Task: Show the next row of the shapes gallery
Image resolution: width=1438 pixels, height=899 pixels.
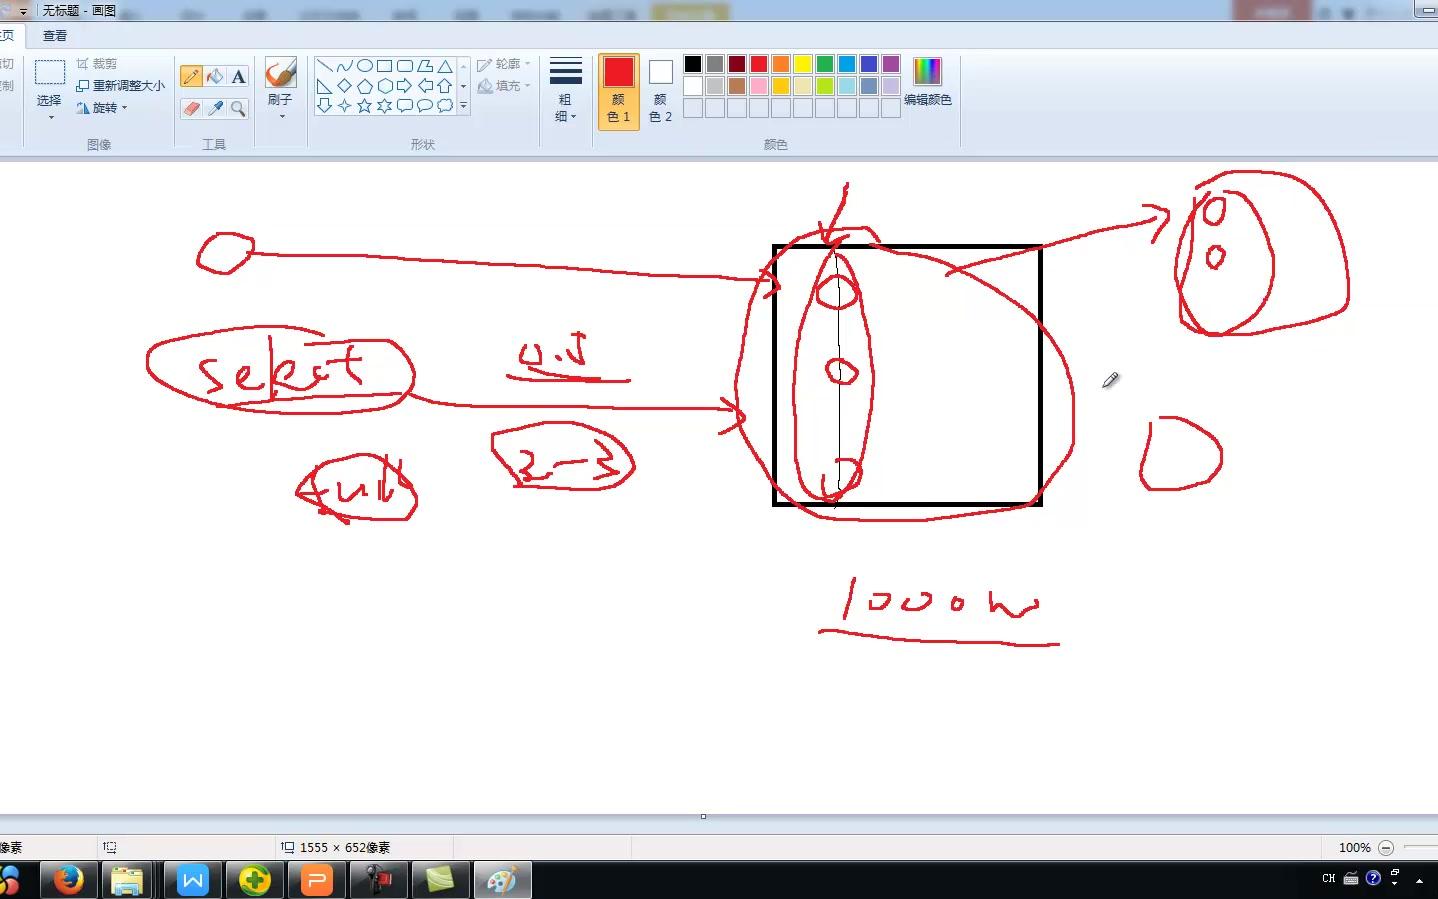Action: click(463, 86)
